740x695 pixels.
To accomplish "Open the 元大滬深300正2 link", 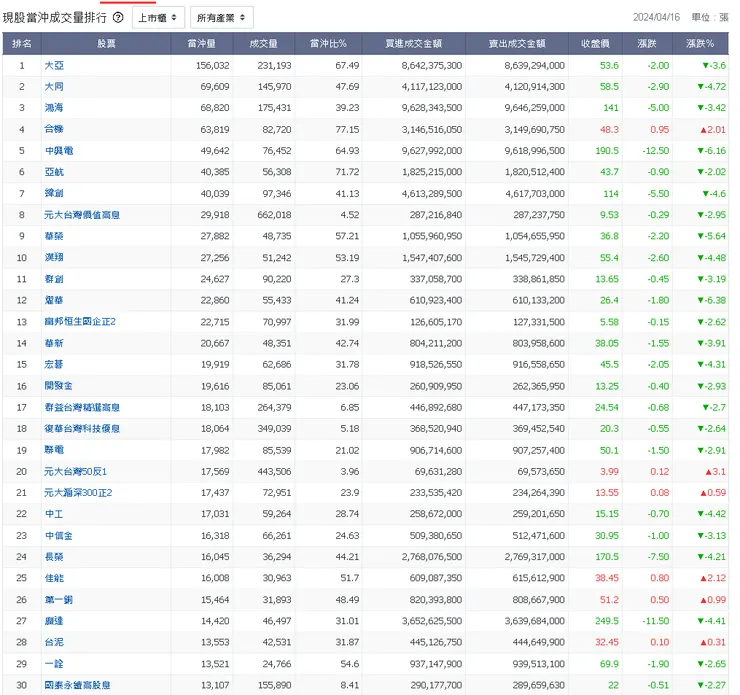I will point(78,493).
